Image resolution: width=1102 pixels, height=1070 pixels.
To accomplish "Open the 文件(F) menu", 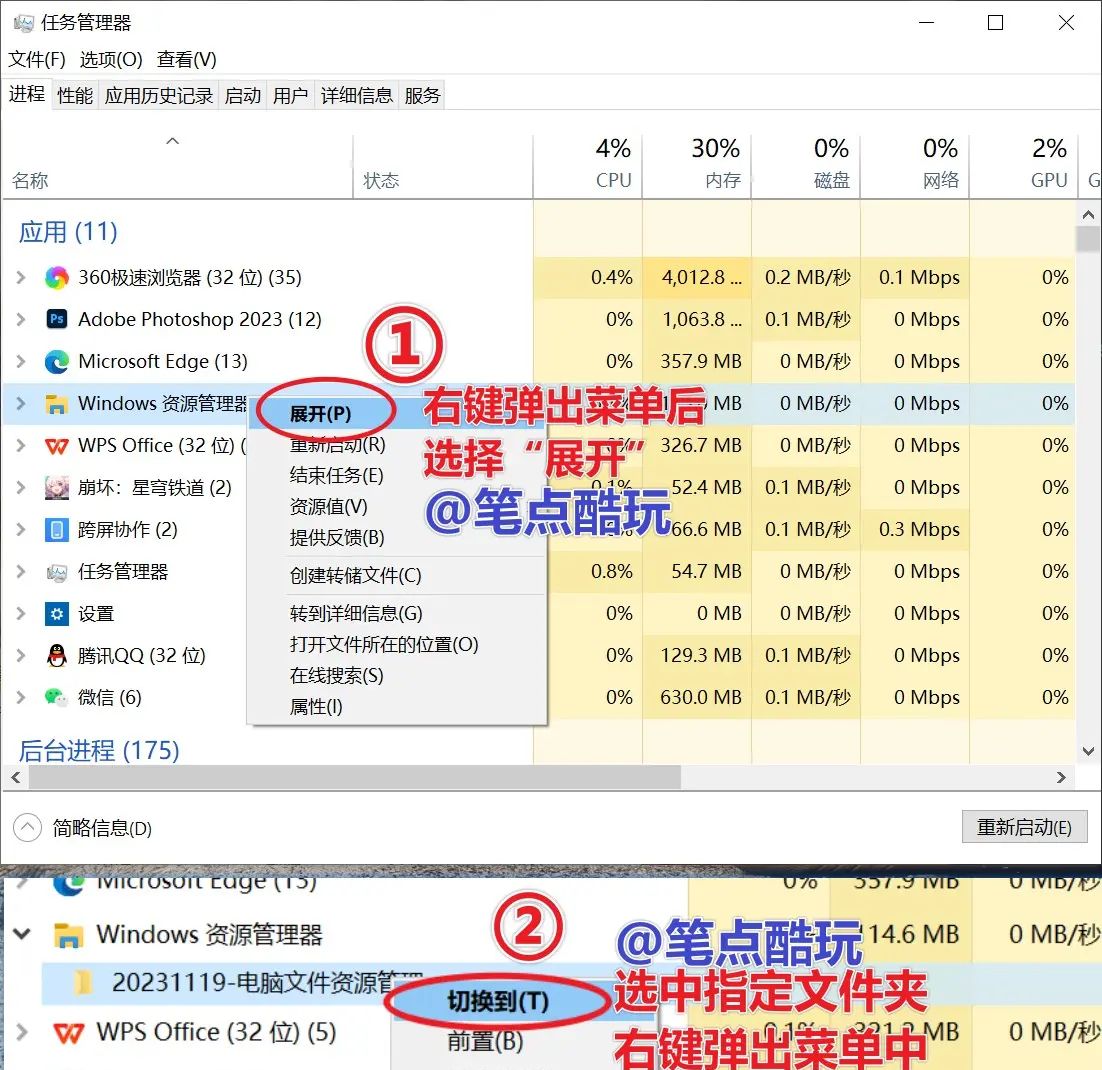I will pos(37,60).
